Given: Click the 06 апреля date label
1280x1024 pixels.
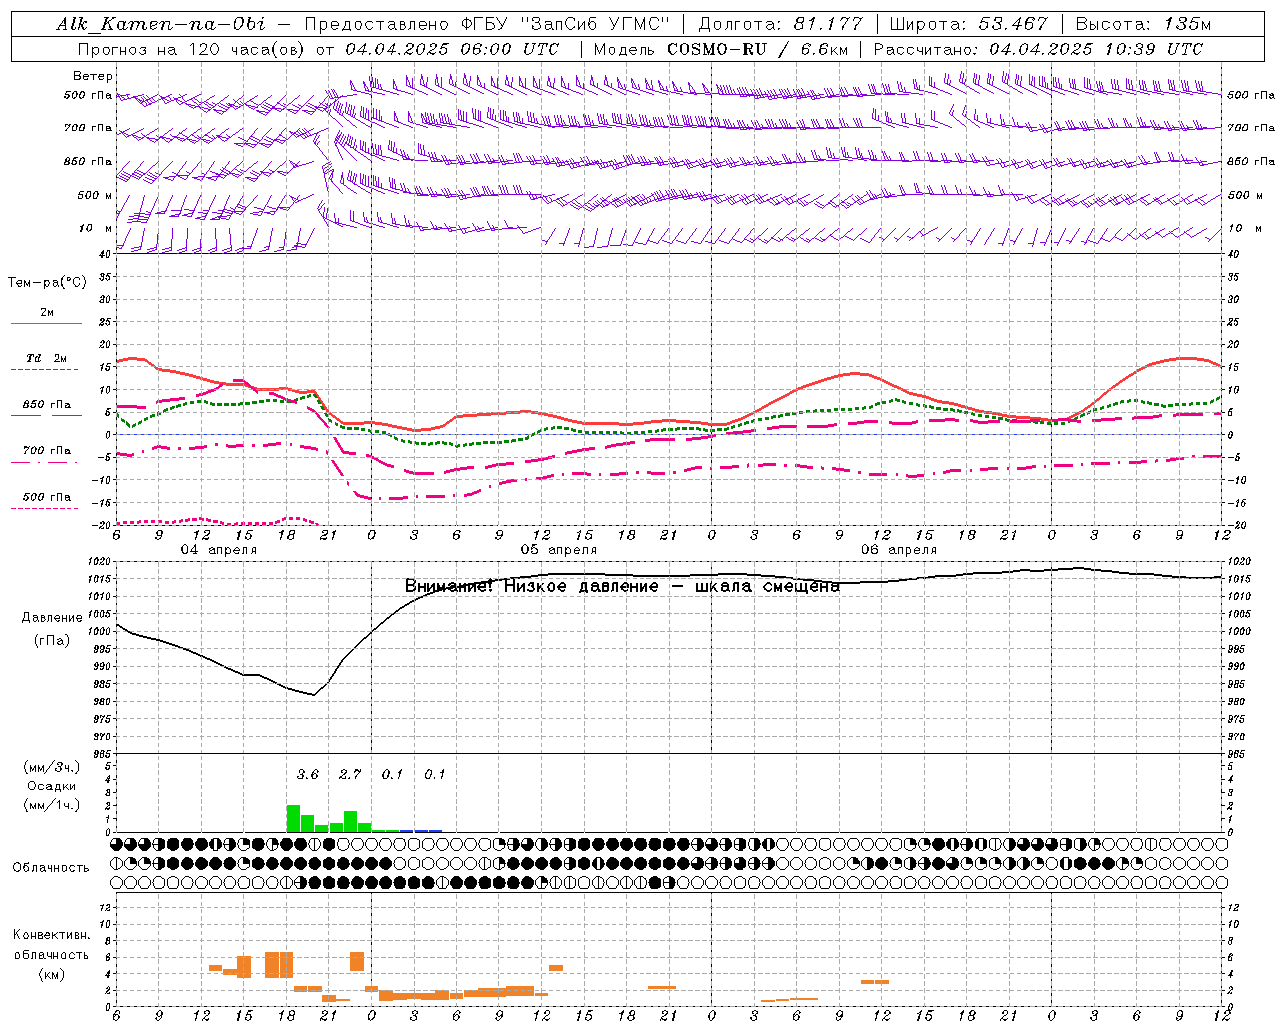Looking at the screenshot, I should 898,550.
